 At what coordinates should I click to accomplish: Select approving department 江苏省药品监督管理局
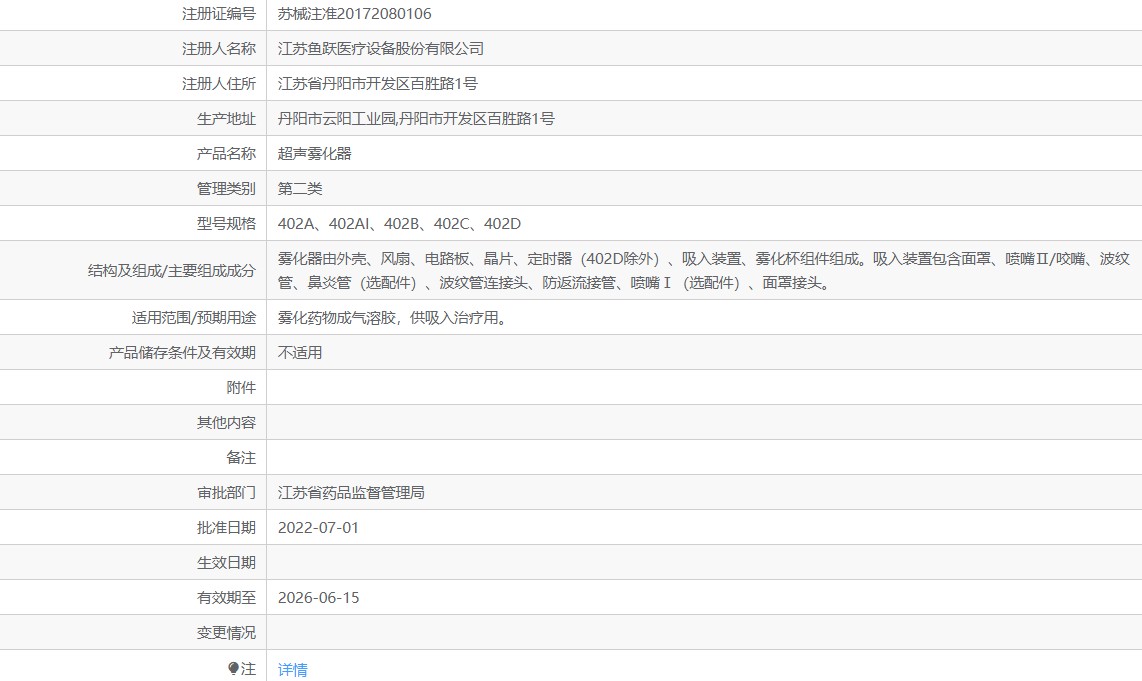point(351,492)
